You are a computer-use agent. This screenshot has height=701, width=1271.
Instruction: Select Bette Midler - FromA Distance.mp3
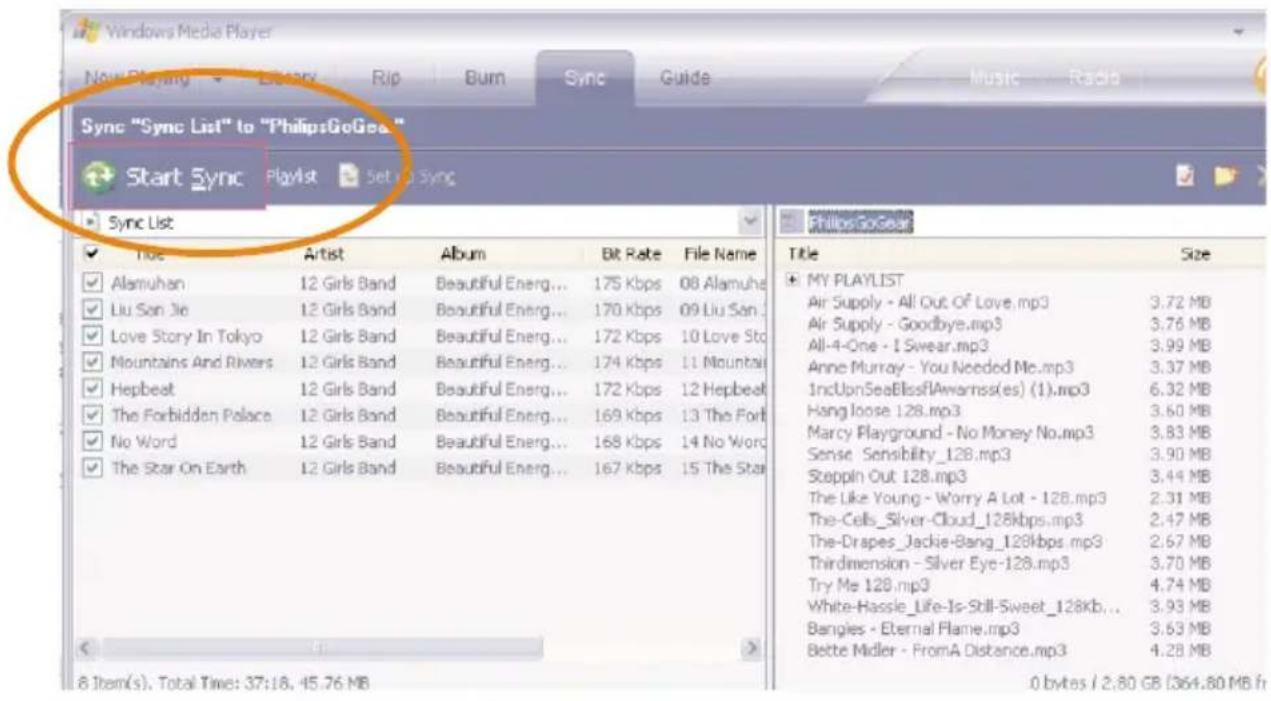point(936,651)
